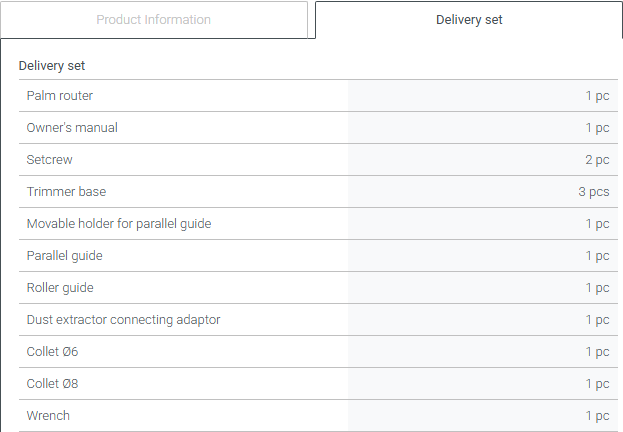
Task: Click the 1 pc quantity for Wrench
Action: pyautogui.click(x=597, y=416)
